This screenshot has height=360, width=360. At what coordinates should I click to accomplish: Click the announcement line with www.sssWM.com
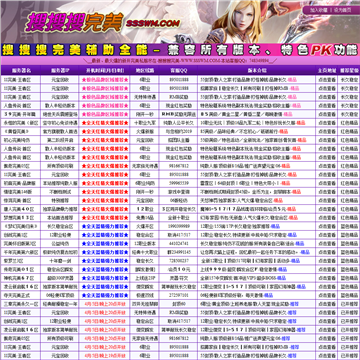click(x=180, y=61)
